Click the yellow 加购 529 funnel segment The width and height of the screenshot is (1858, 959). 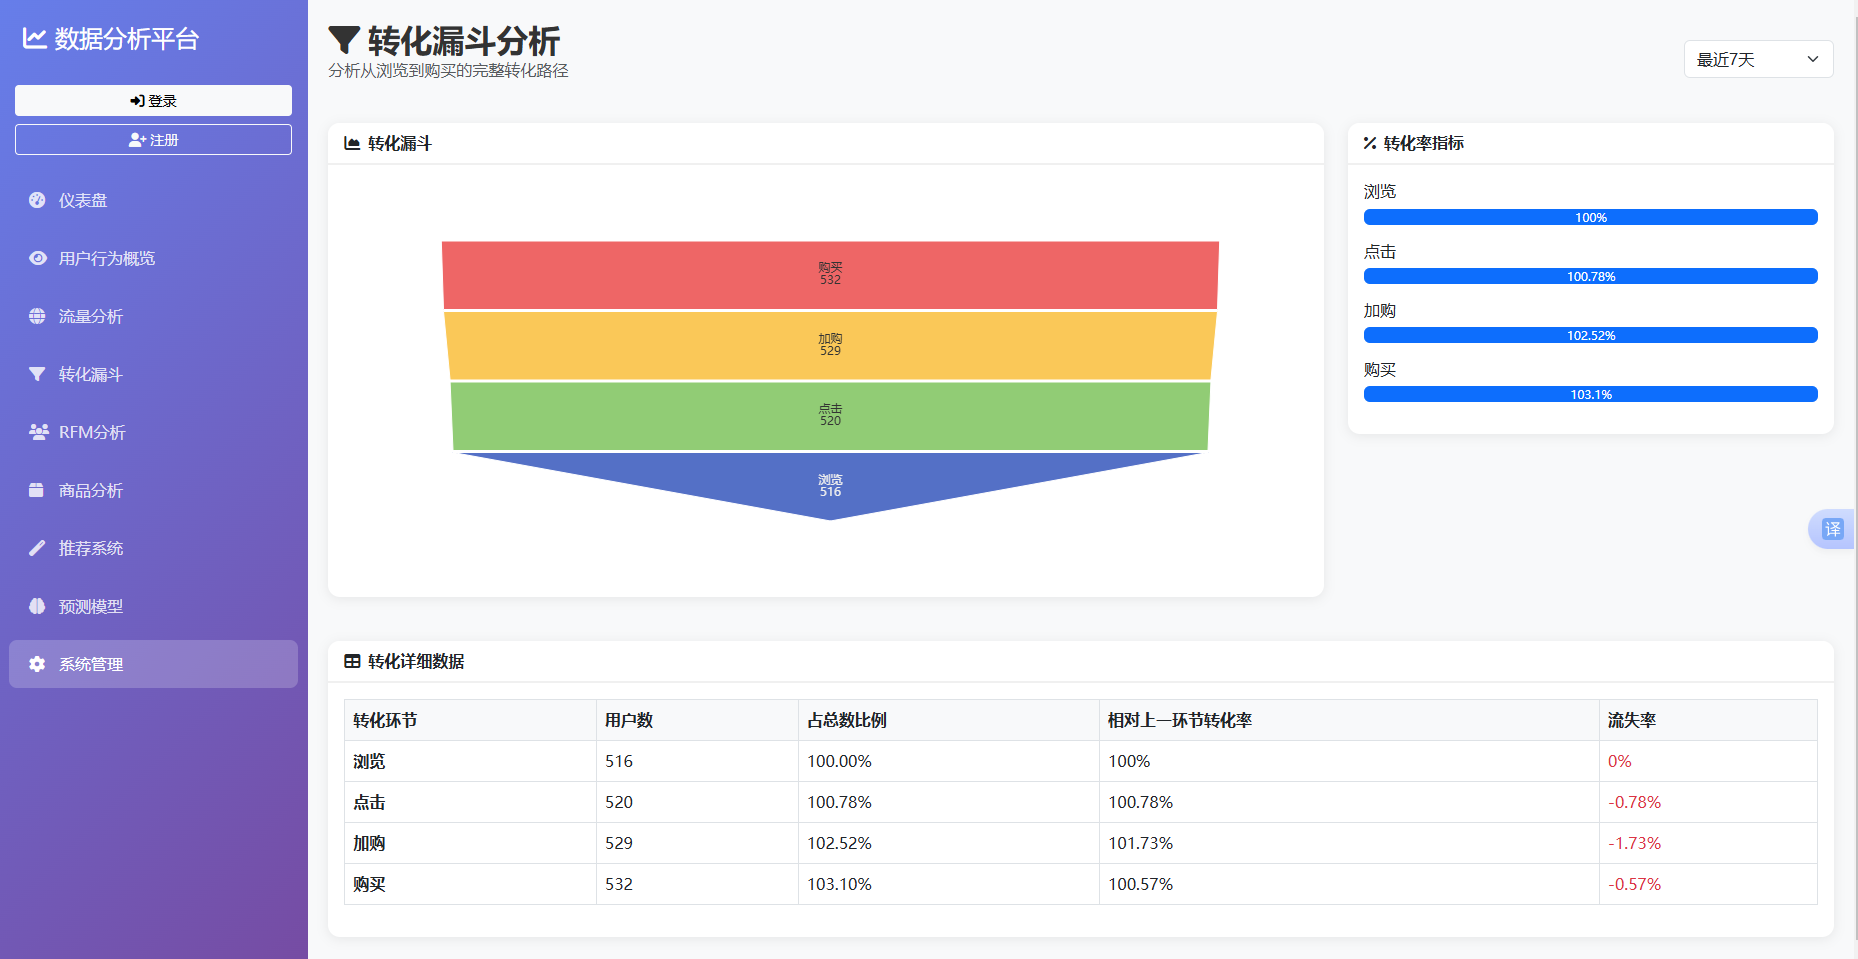point(830,345)
